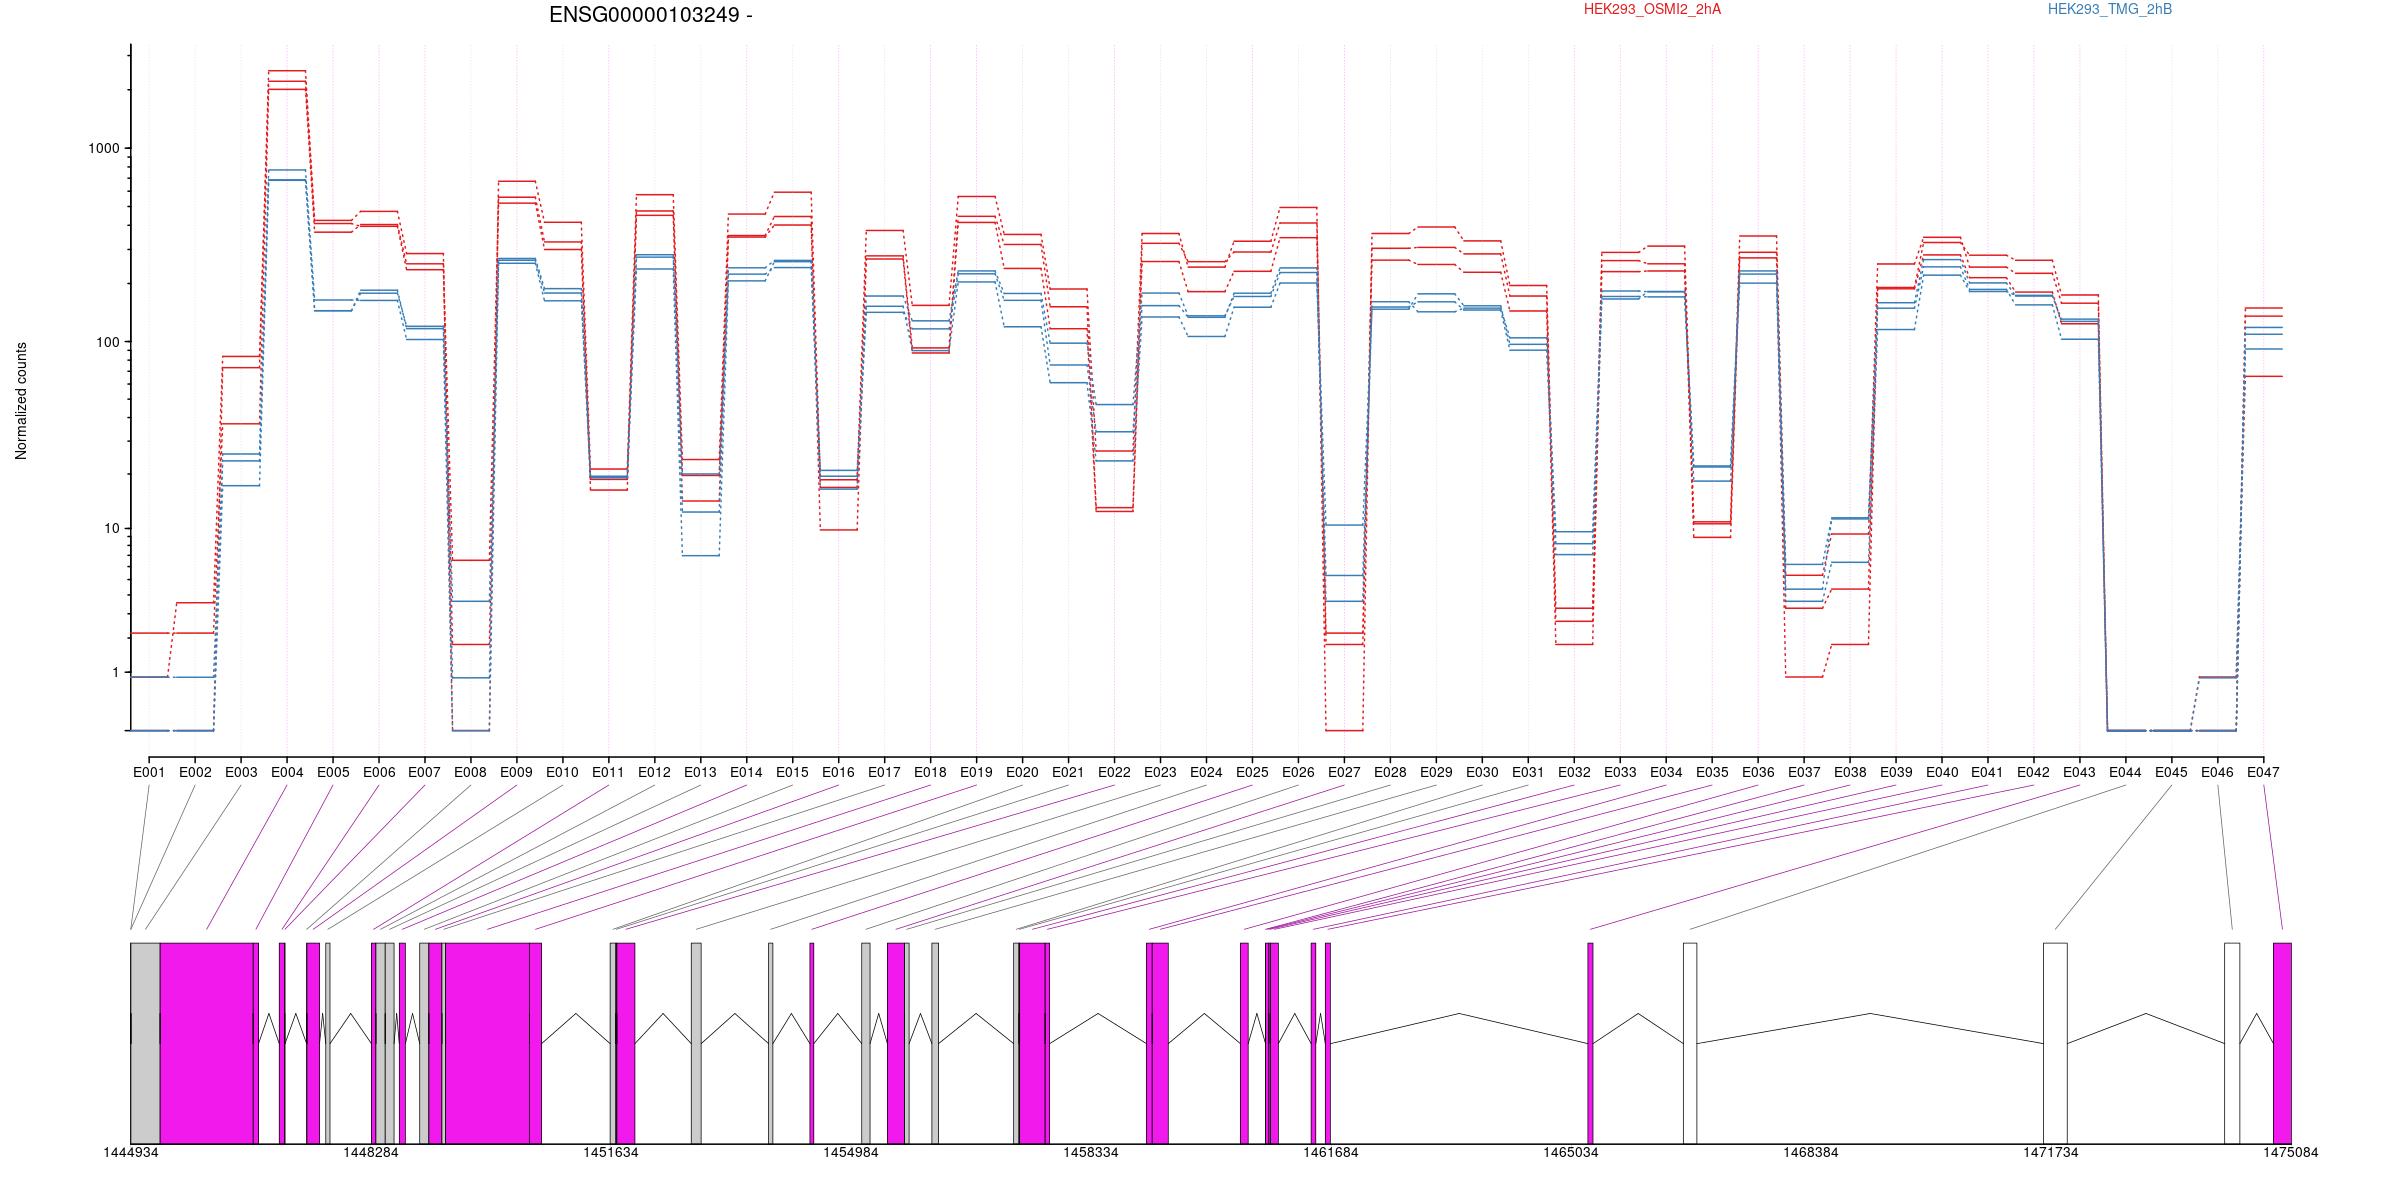This screenshot has width=2400, height=1200.
Task: Click exon label E025
Action: tap(1253, 772)
